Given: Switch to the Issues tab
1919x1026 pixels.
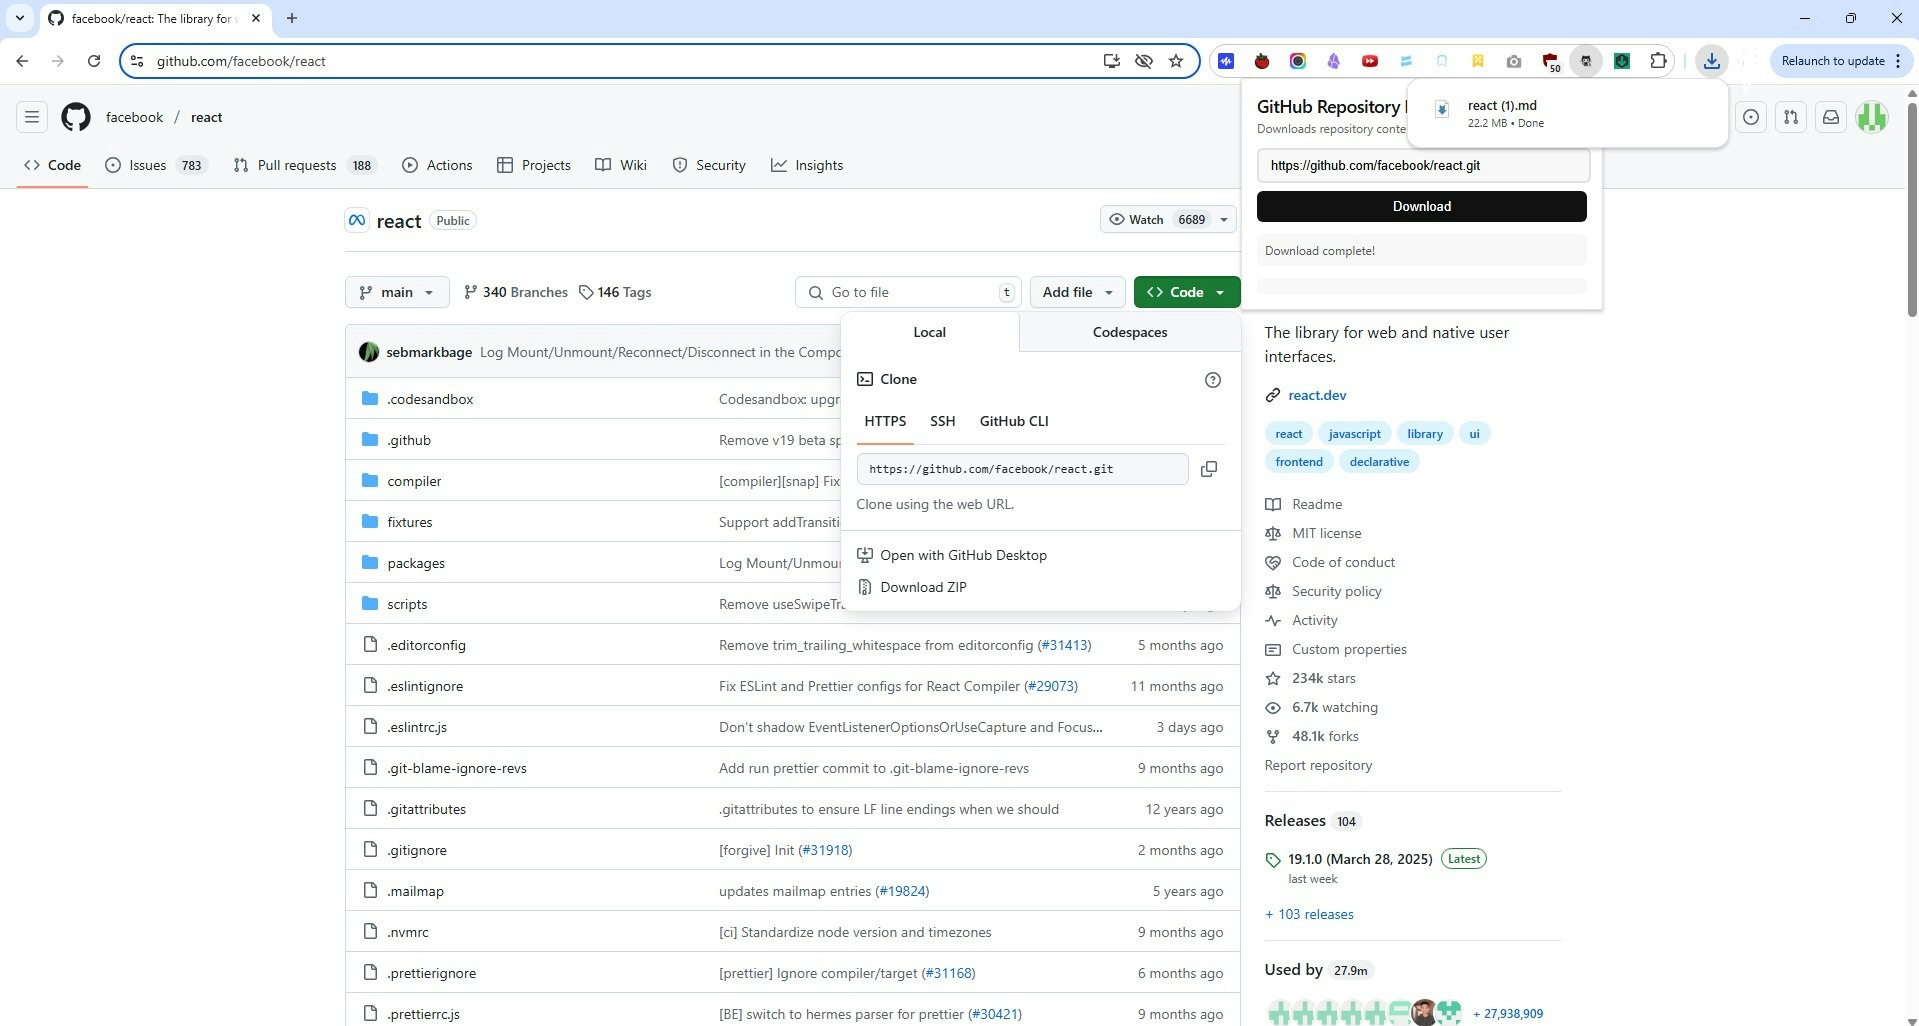Looking at the screenshot, I should click(x=157, y=165).
